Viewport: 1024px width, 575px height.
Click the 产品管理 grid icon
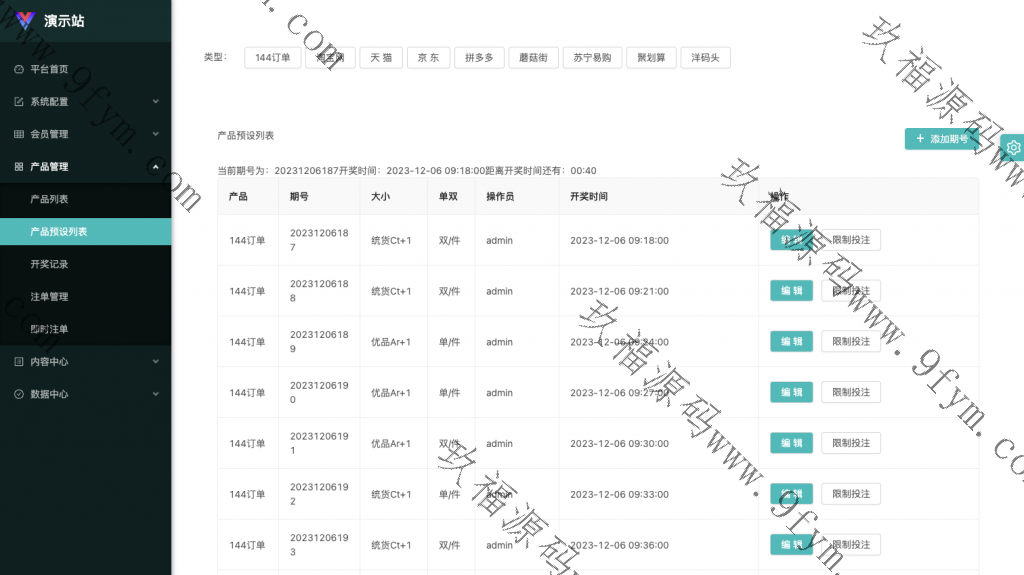point(19,167)
